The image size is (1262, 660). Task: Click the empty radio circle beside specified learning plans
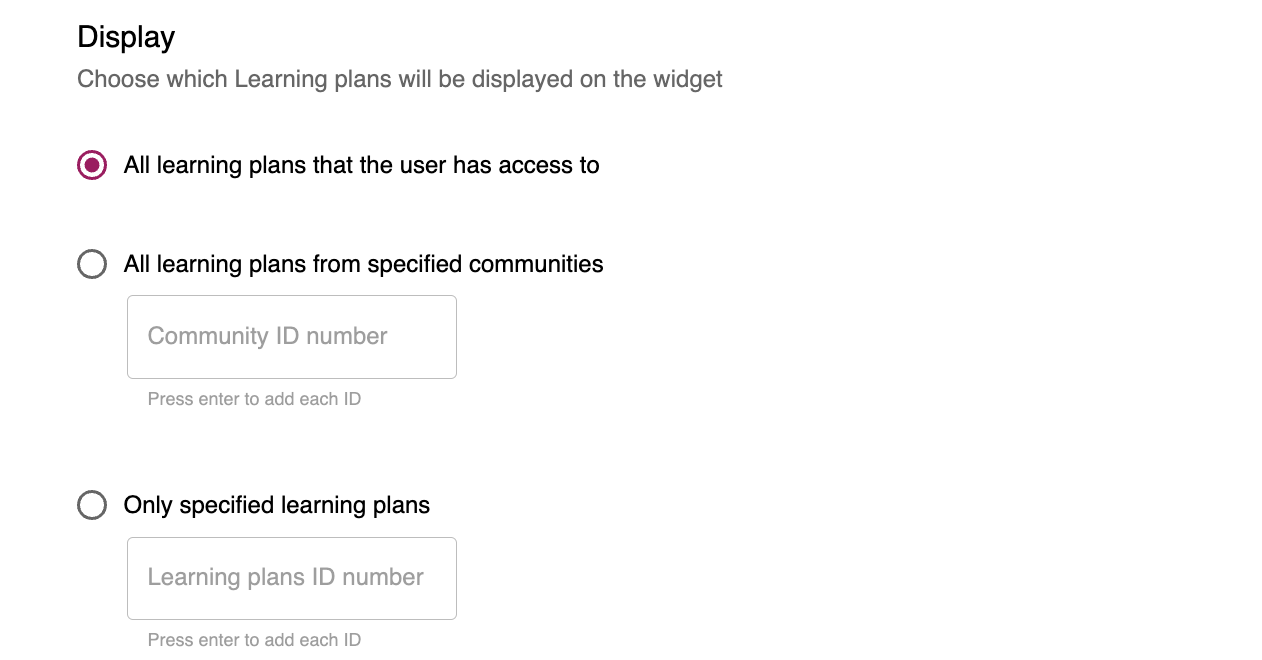click(x=92, y=505)
